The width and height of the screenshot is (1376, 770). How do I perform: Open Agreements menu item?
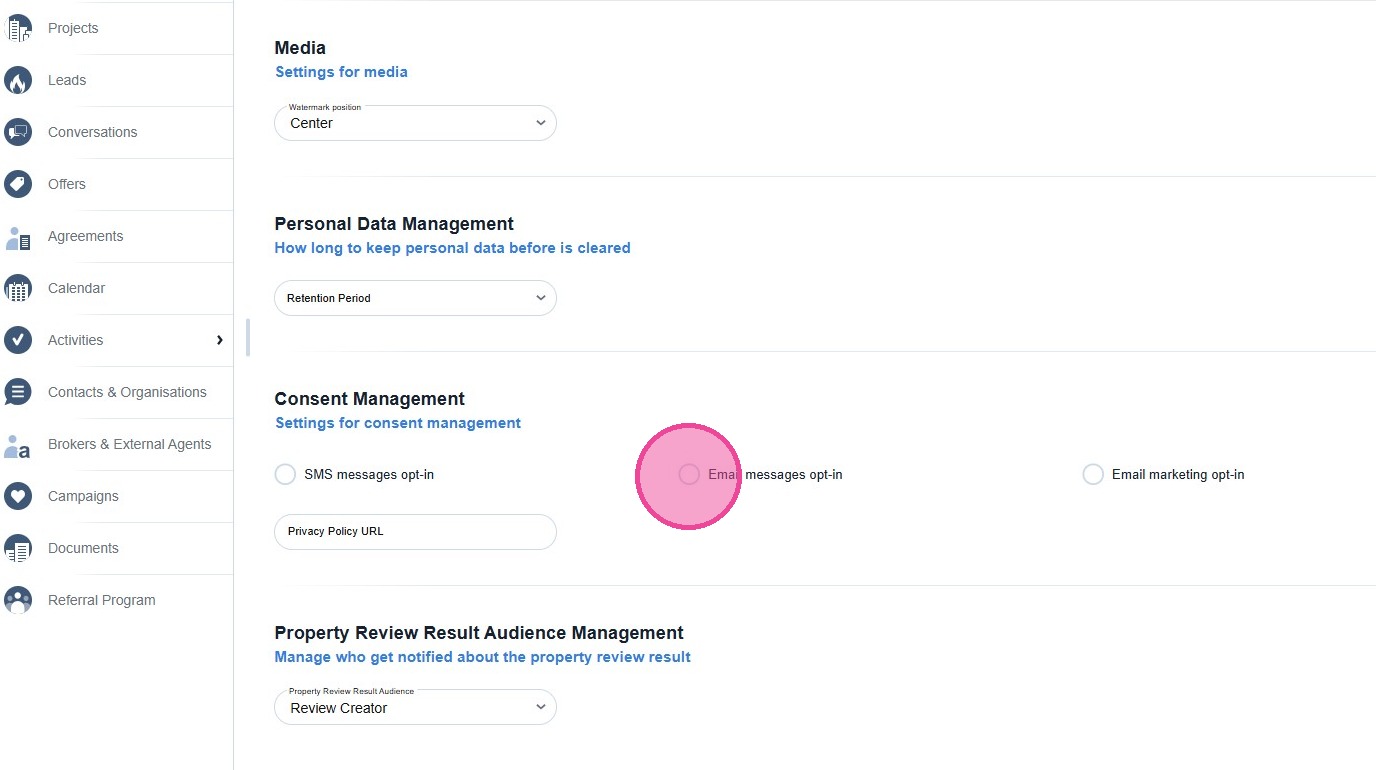(x=86, y=236)
